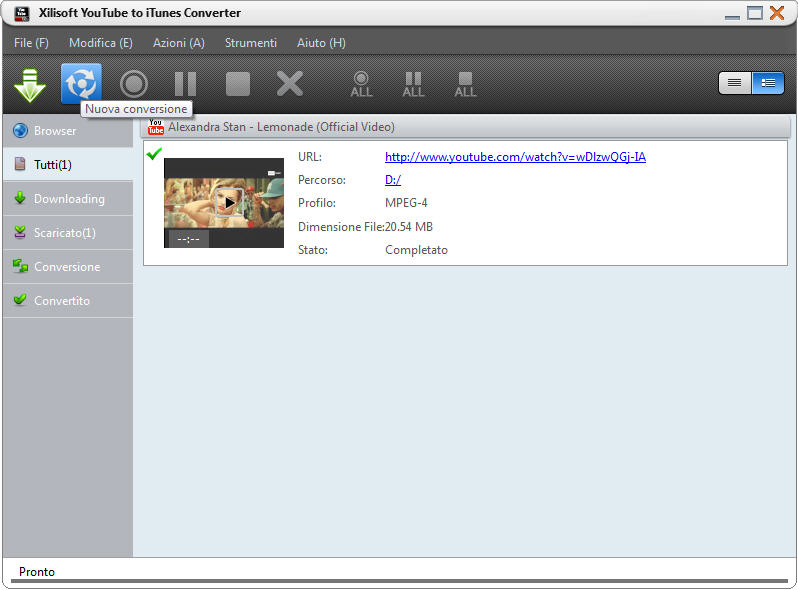Click the Pause toolbar icon

click(185, 84)
